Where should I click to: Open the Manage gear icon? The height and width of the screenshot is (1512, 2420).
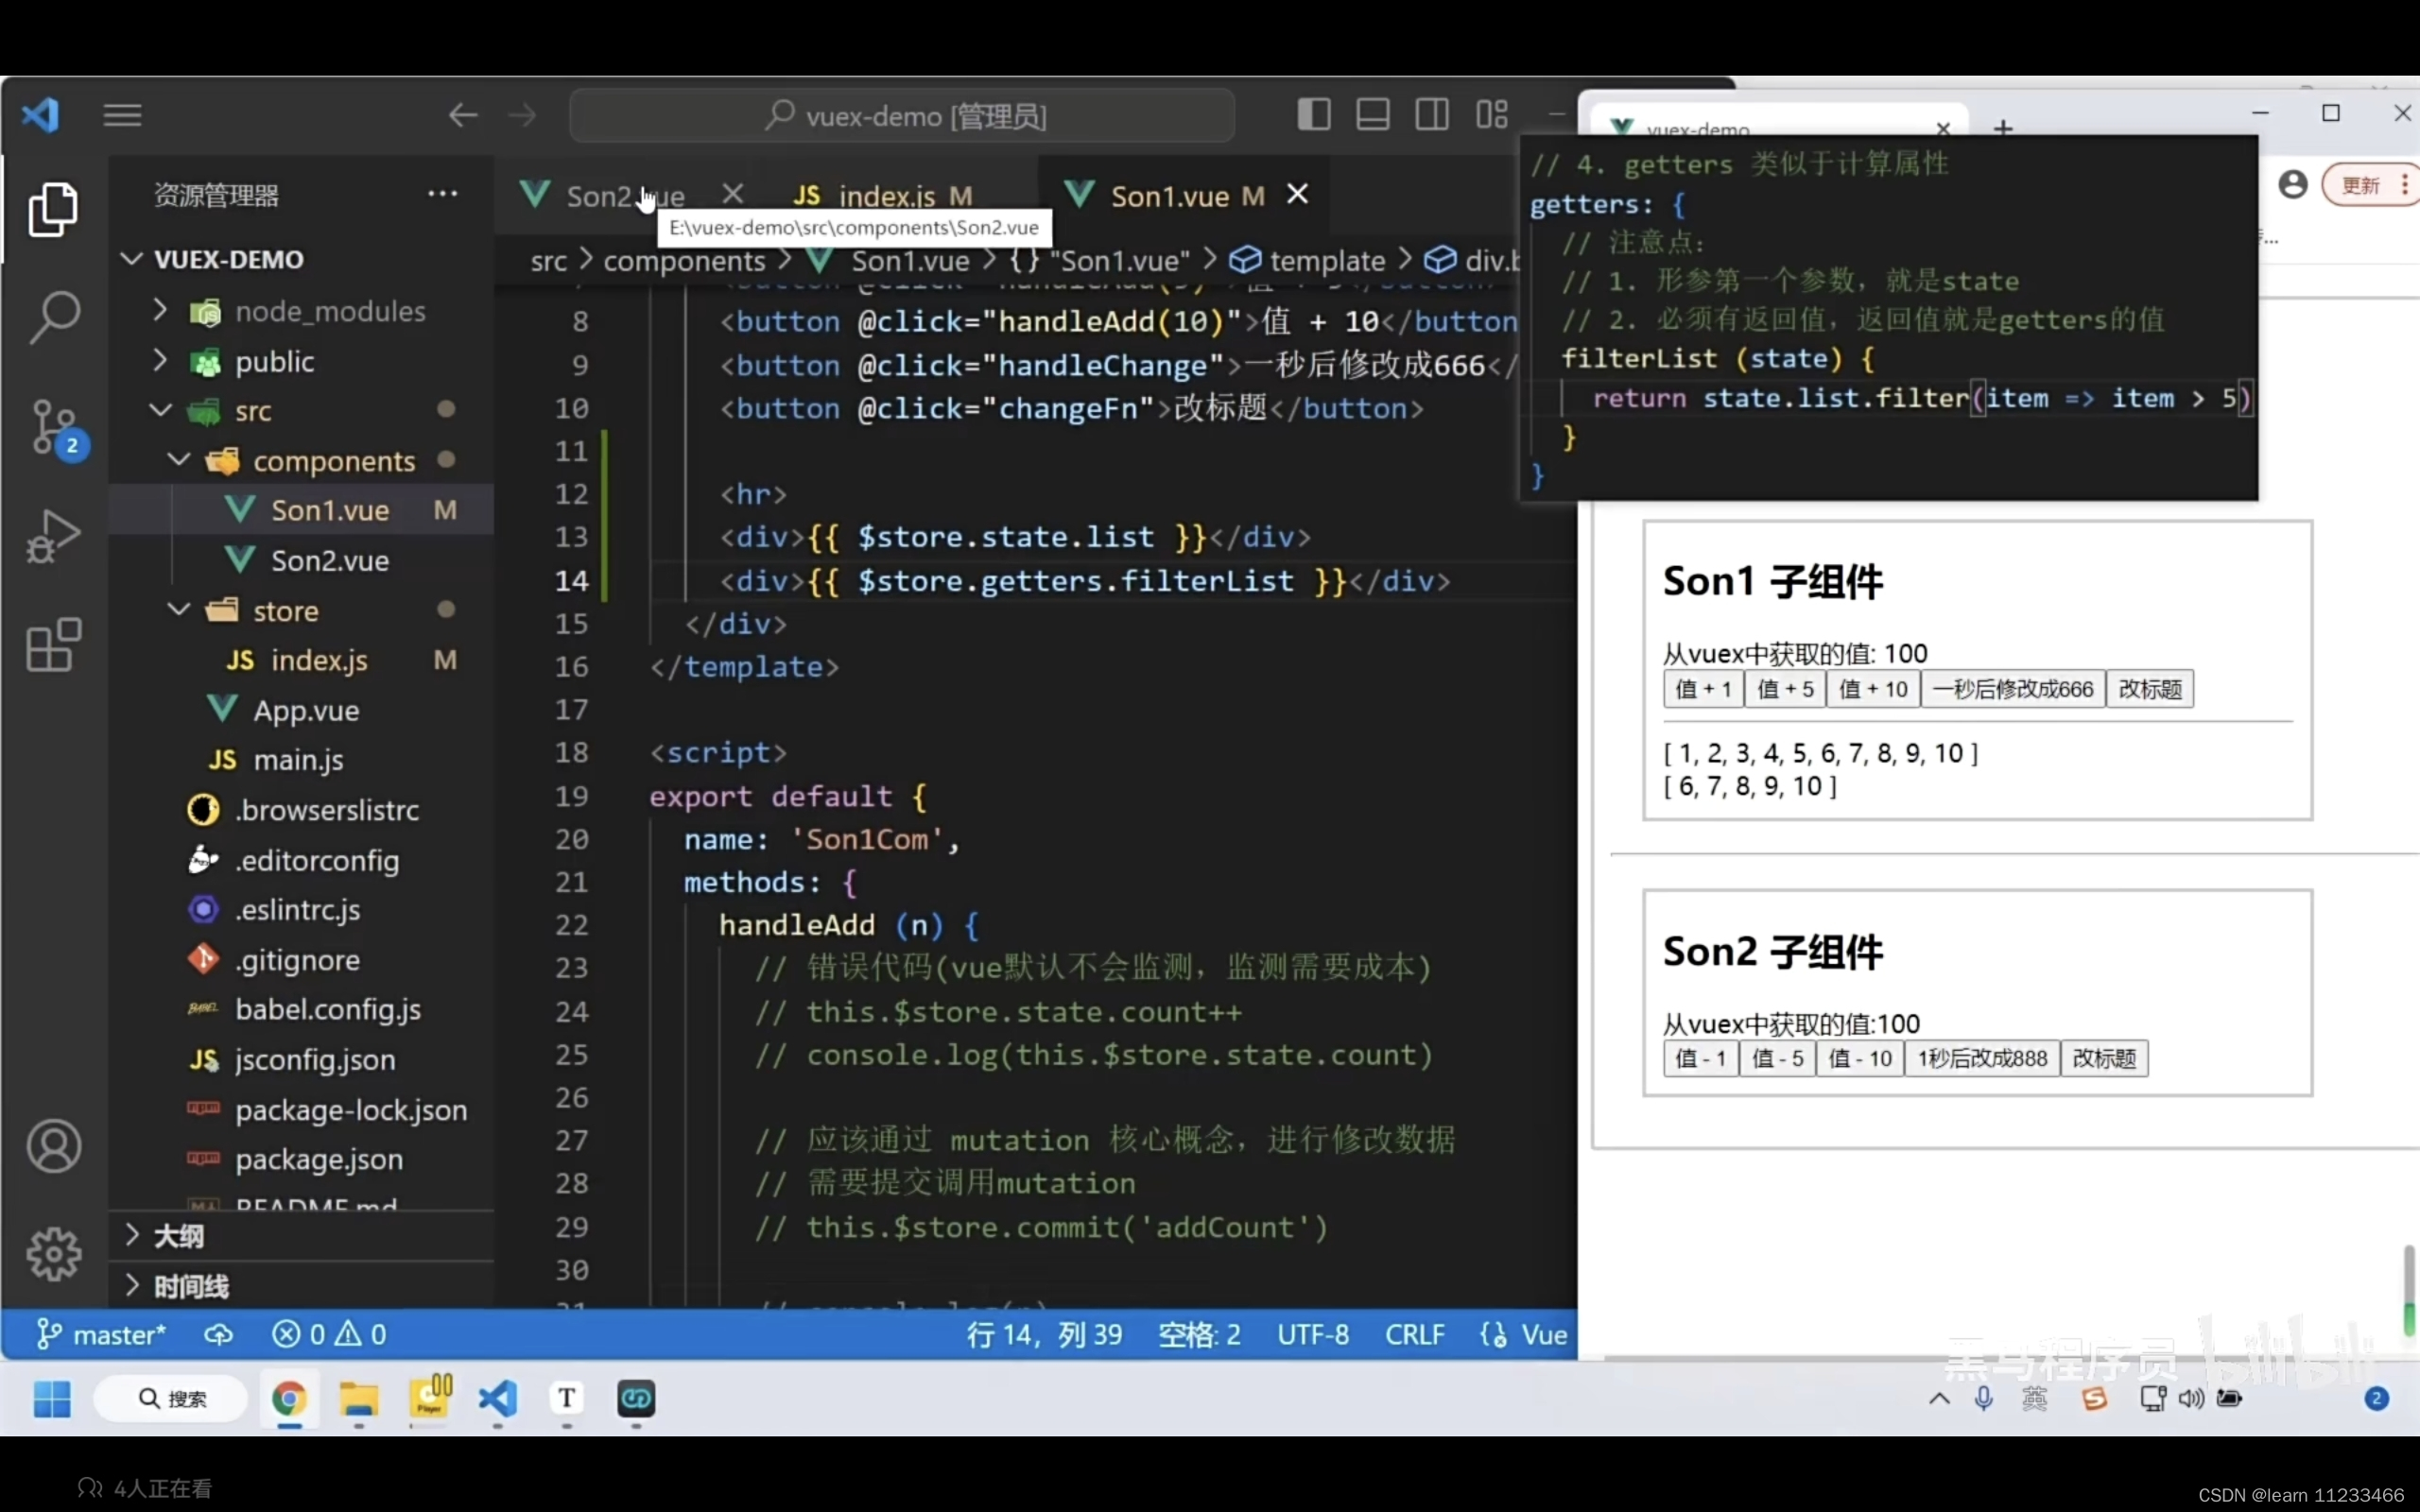(x=53, y=1254)
